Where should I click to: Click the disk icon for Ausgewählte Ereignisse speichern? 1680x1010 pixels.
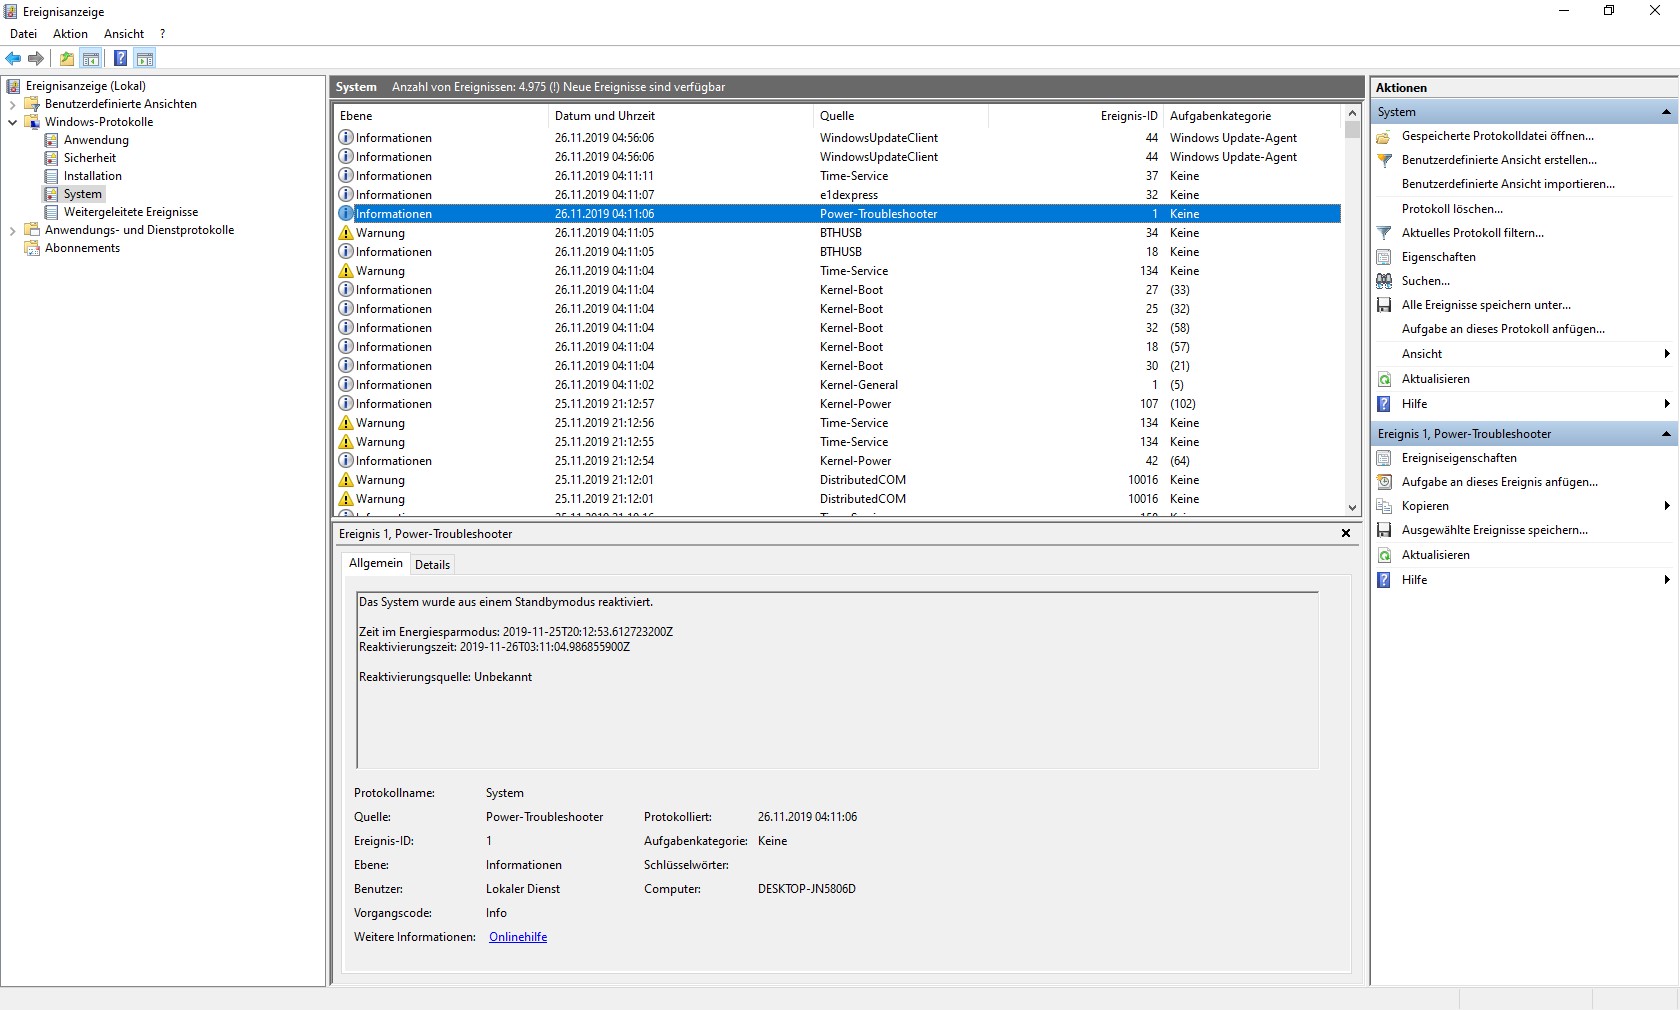tap(1384, 530)
